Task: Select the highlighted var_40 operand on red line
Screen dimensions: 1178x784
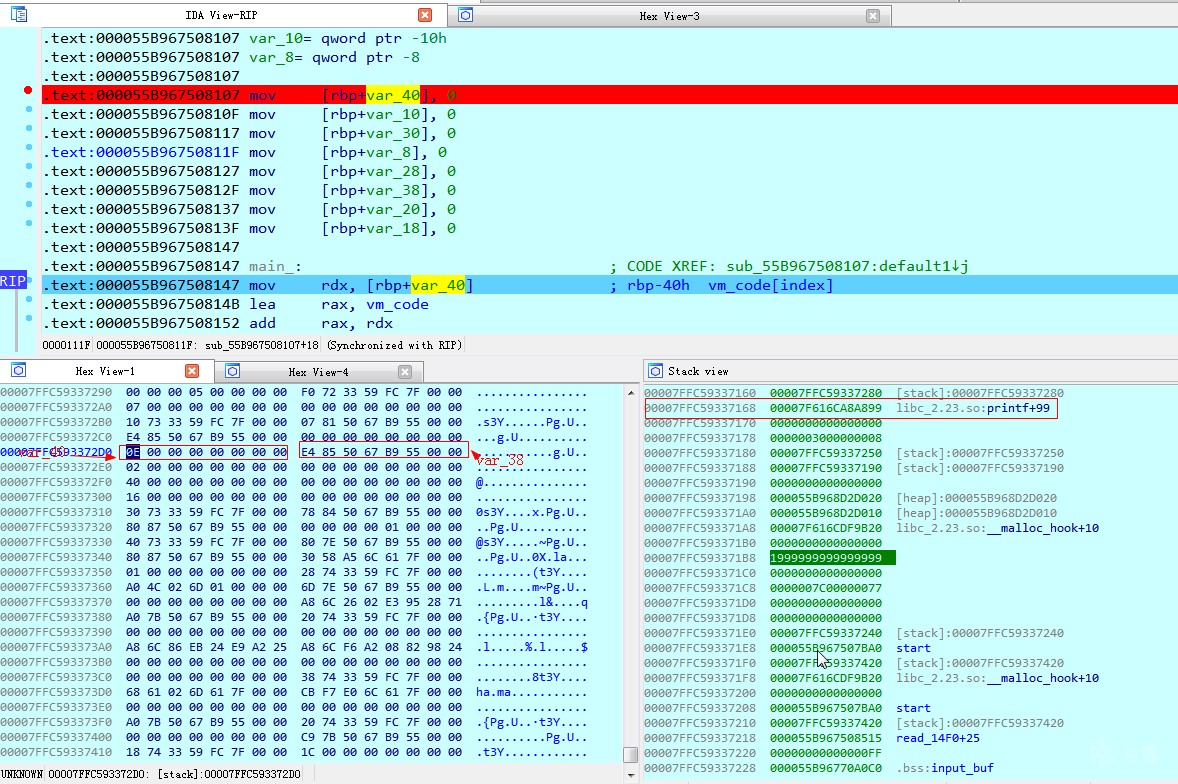Action: (x=393, y=95)
